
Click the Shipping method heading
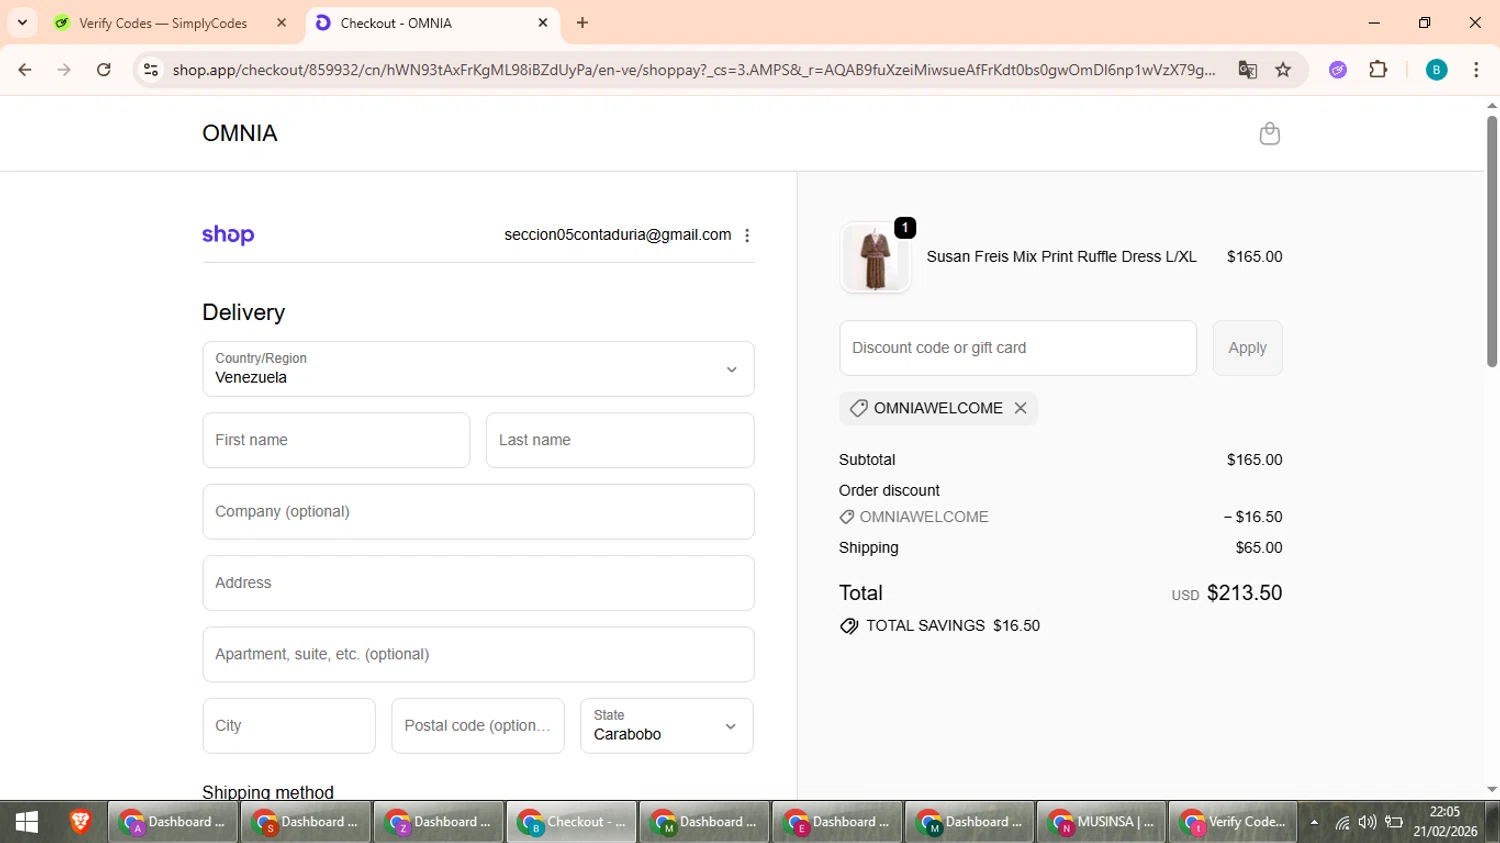pyautogui.click(x=268, y=792)
